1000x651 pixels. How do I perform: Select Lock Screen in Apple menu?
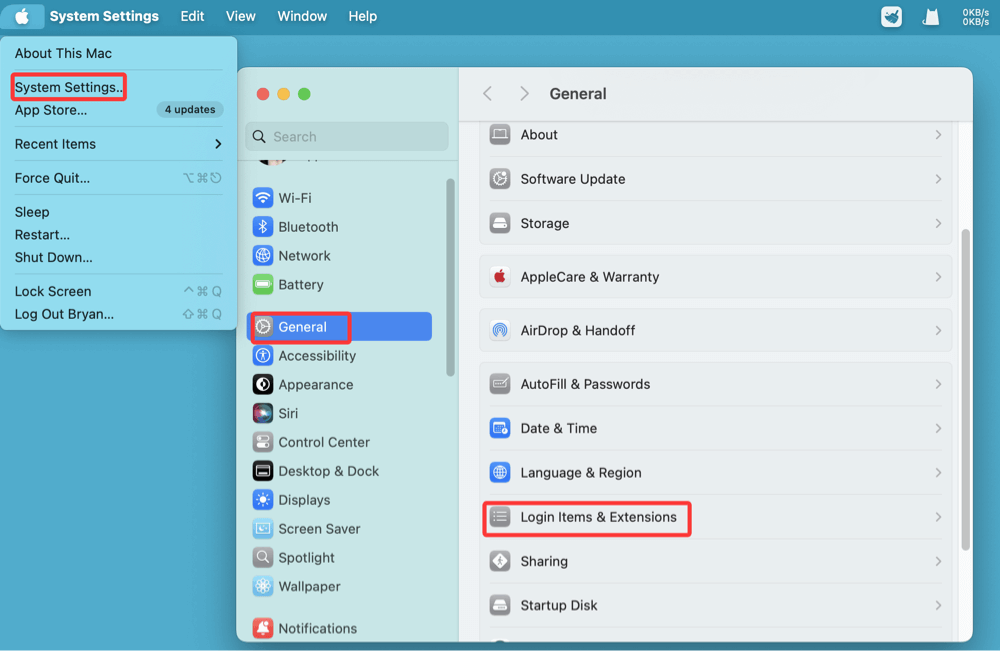coord(53,291)
